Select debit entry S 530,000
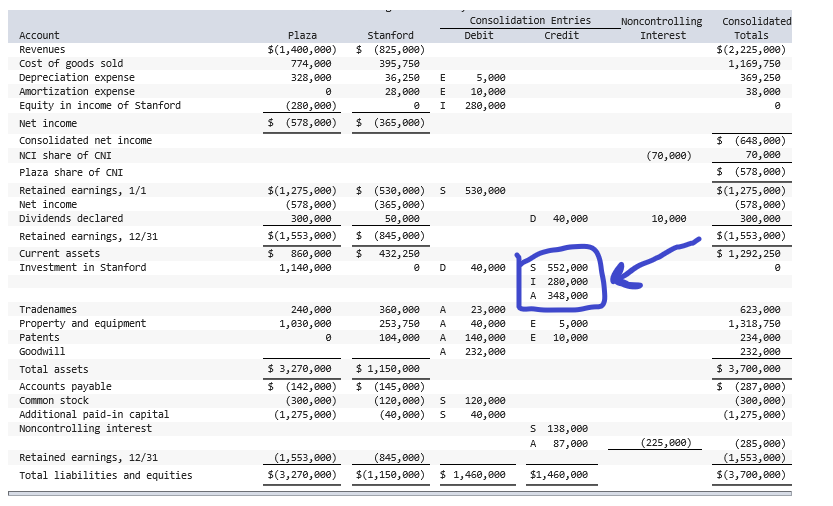 pos(473,190)
